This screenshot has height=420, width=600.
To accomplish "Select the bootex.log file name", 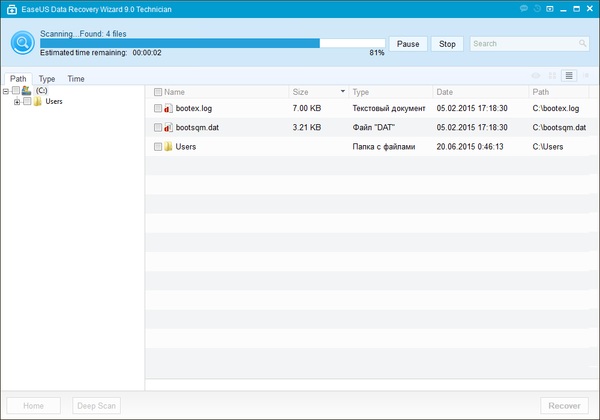I will pyautogui.click(x=194, y=108).
